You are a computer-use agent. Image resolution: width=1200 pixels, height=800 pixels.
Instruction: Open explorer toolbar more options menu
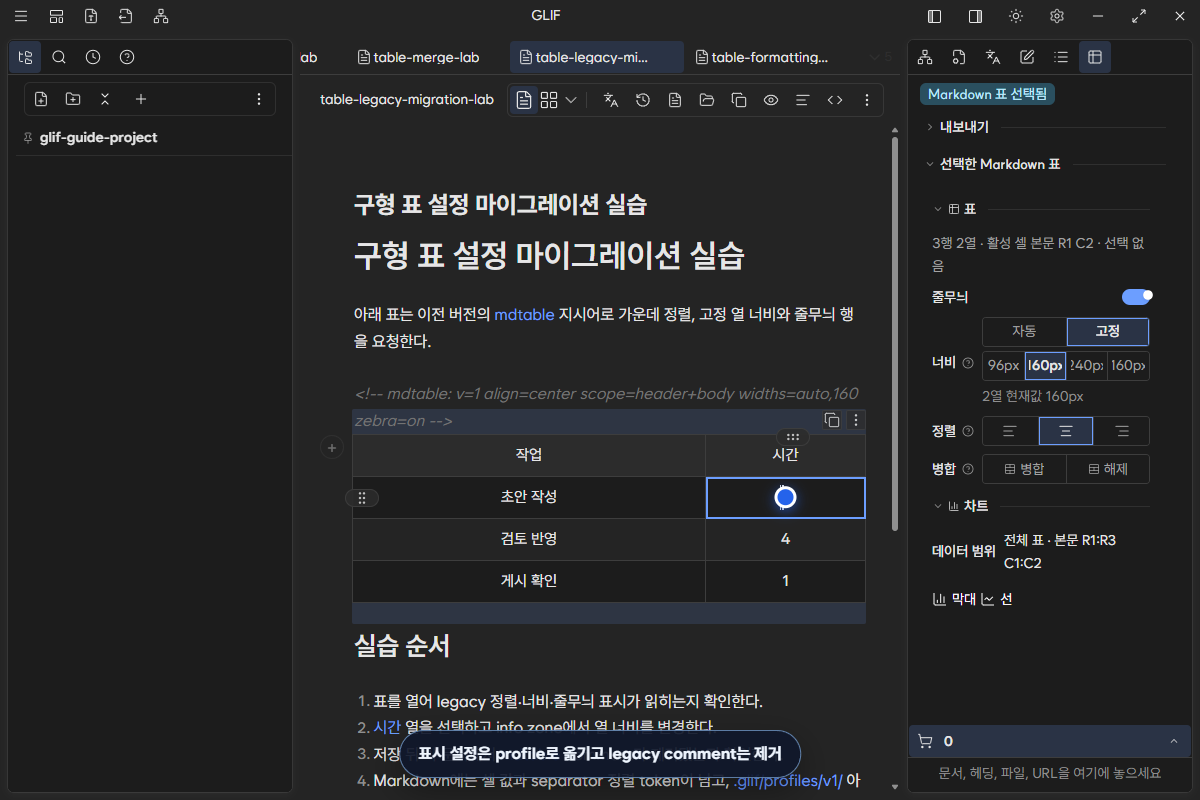pos(259,99)
